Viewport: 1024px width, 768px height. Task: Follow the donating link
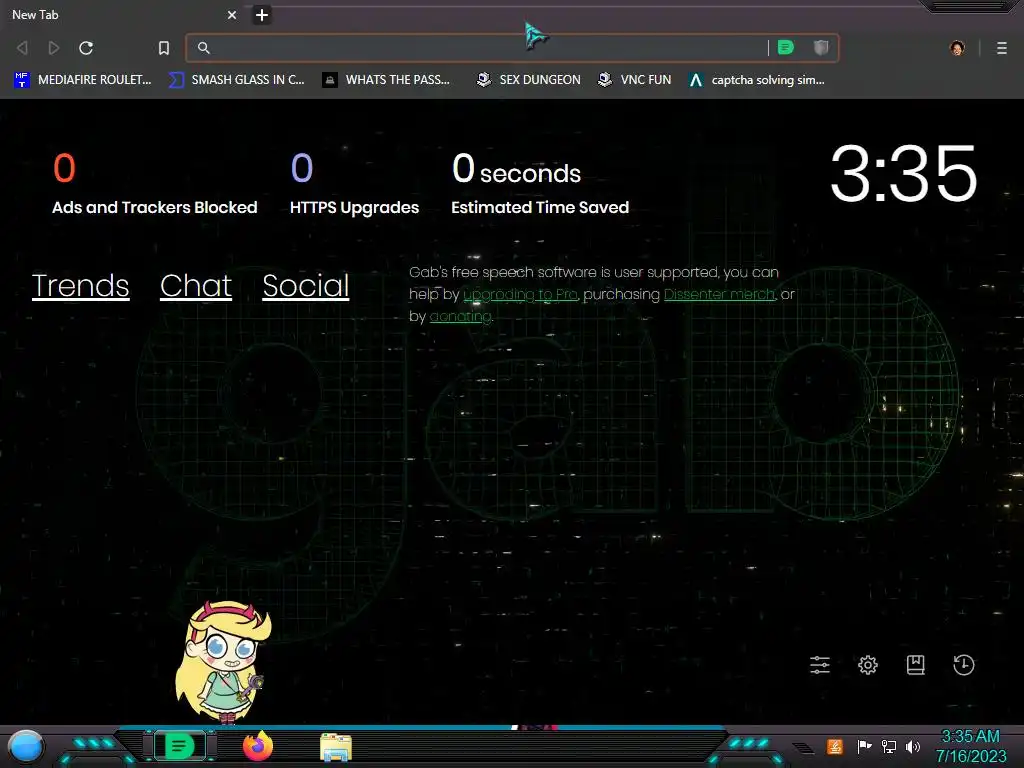pos(460,317)
